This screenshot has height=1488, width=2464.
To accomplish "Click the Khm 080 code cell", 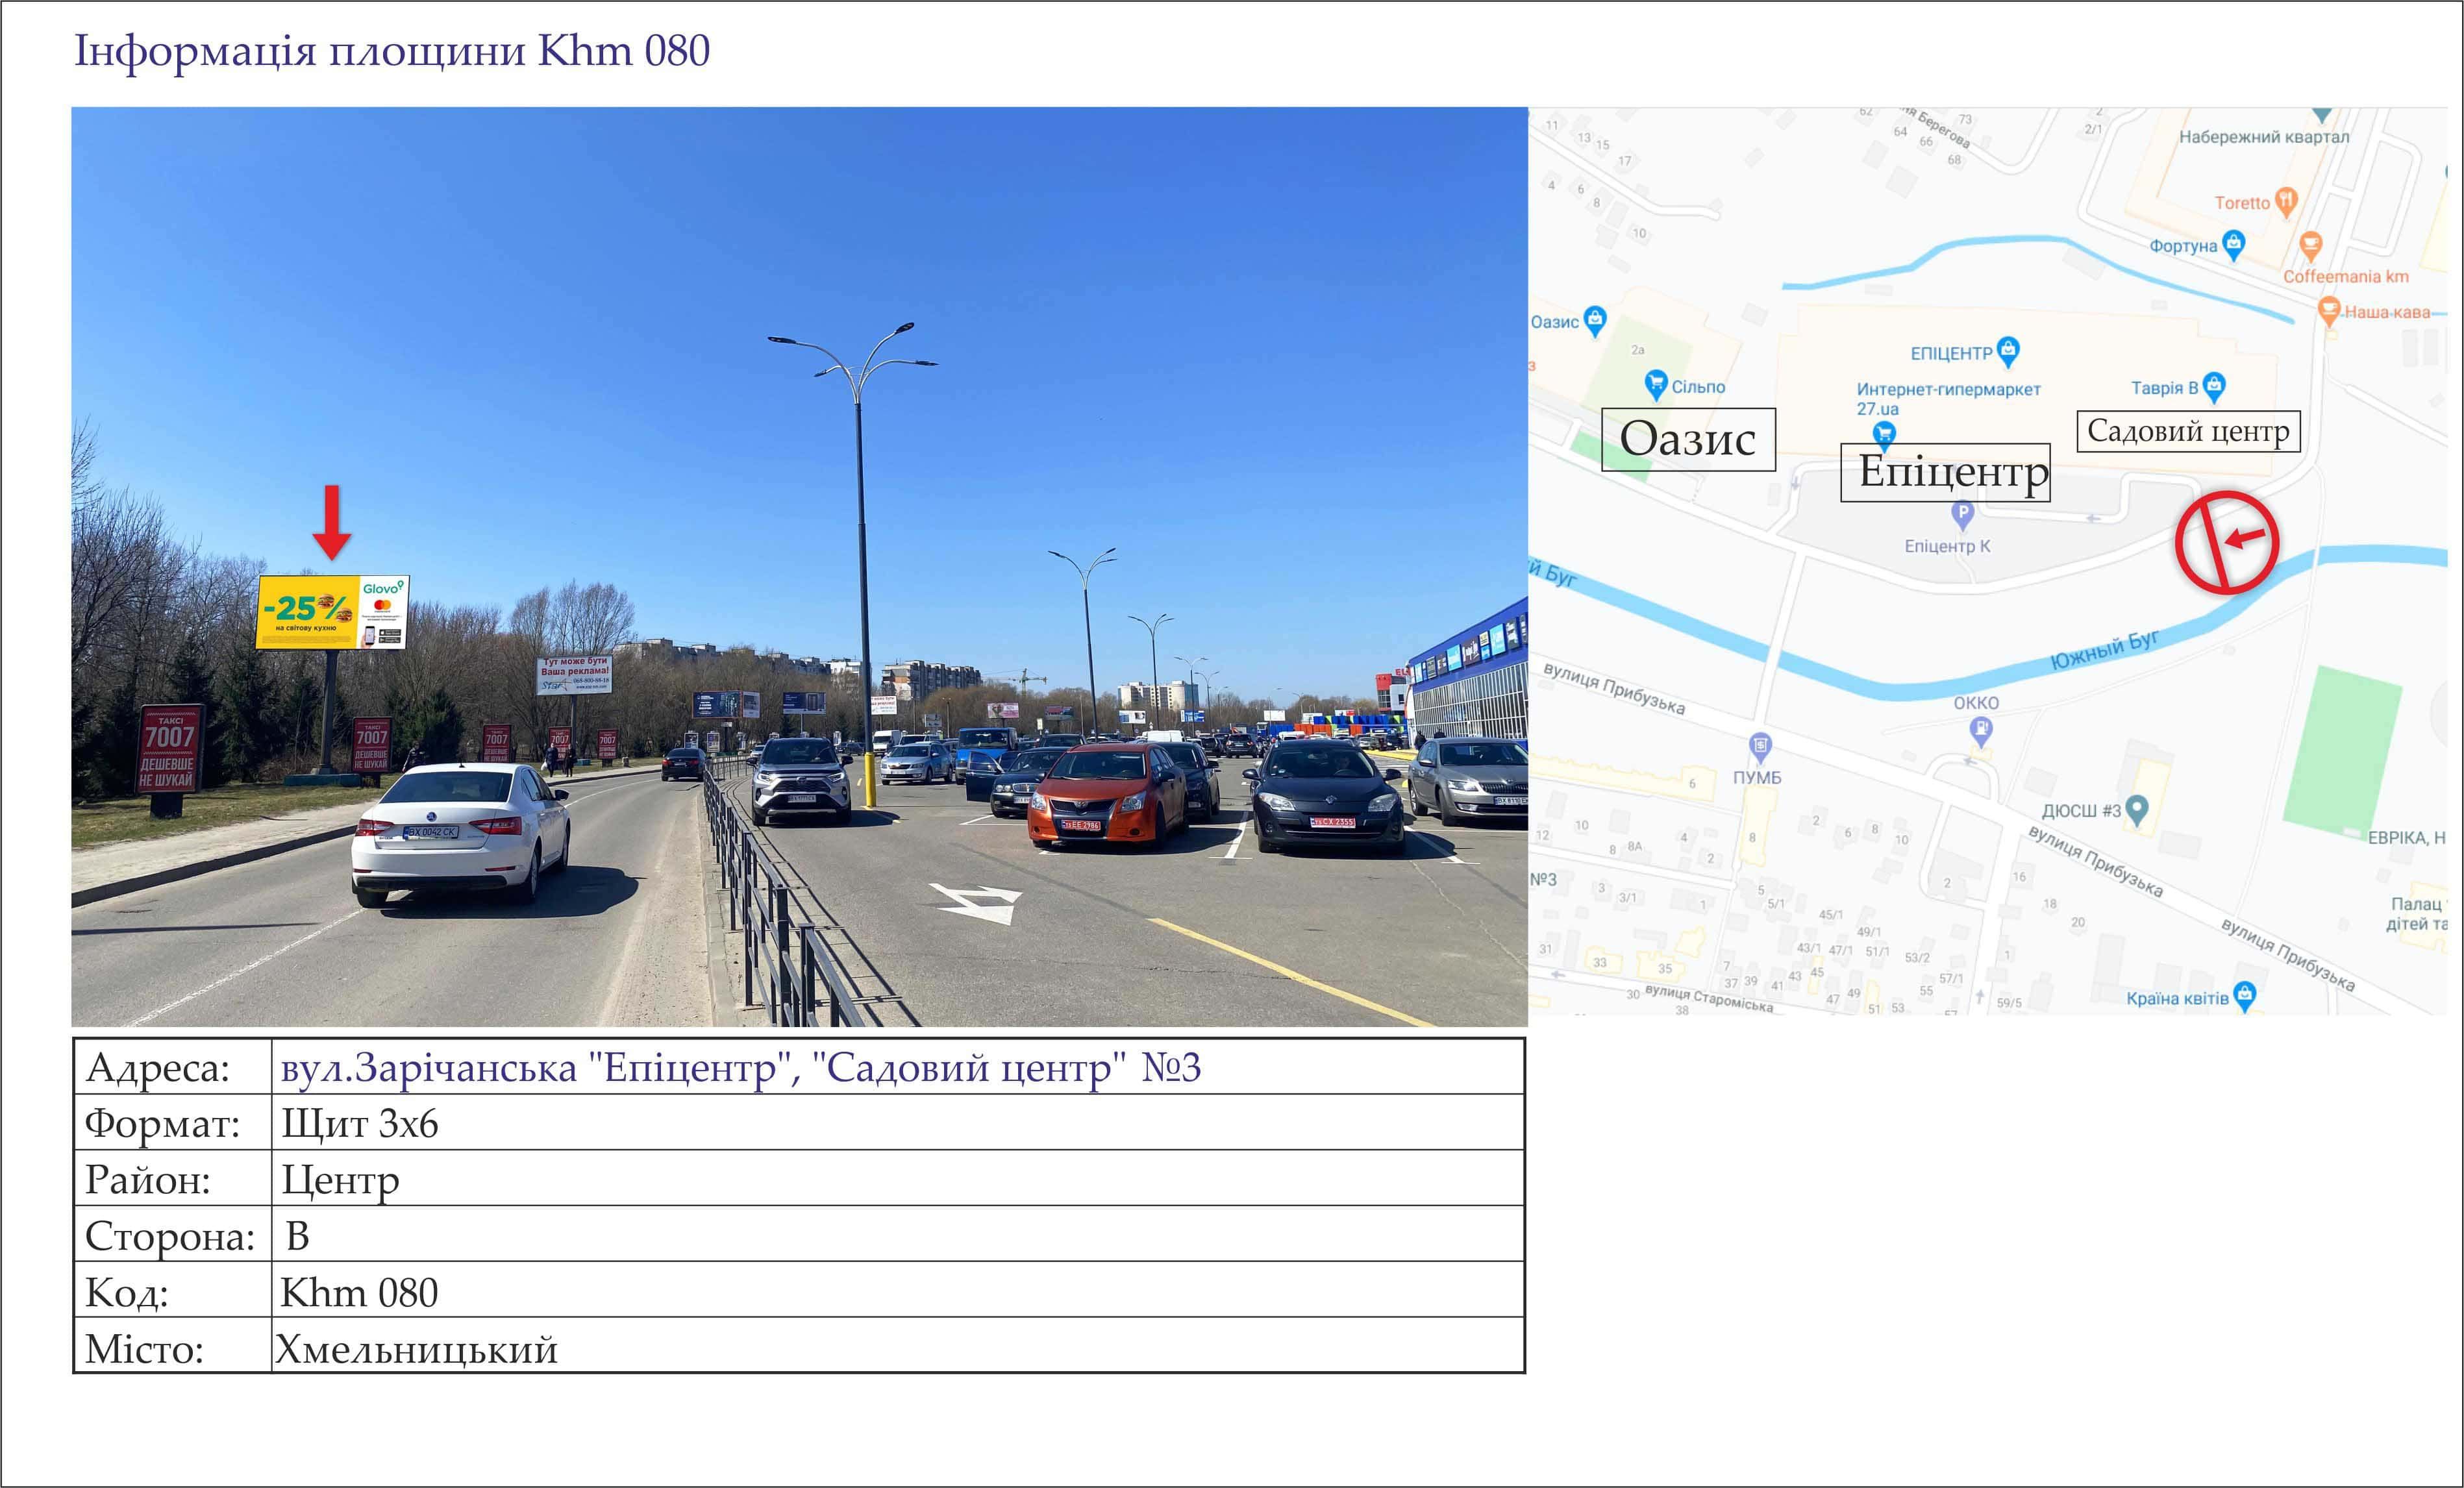I will pos(359,1292).
